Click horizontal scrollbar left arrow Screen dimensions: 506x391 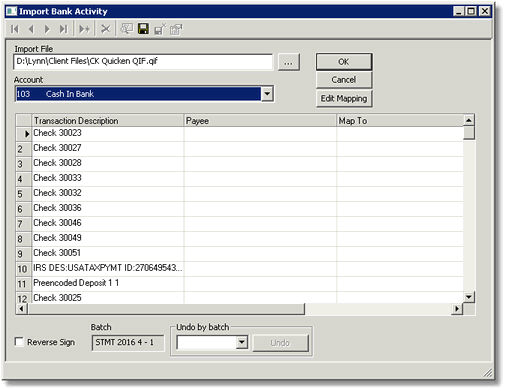tap(22, 309)
